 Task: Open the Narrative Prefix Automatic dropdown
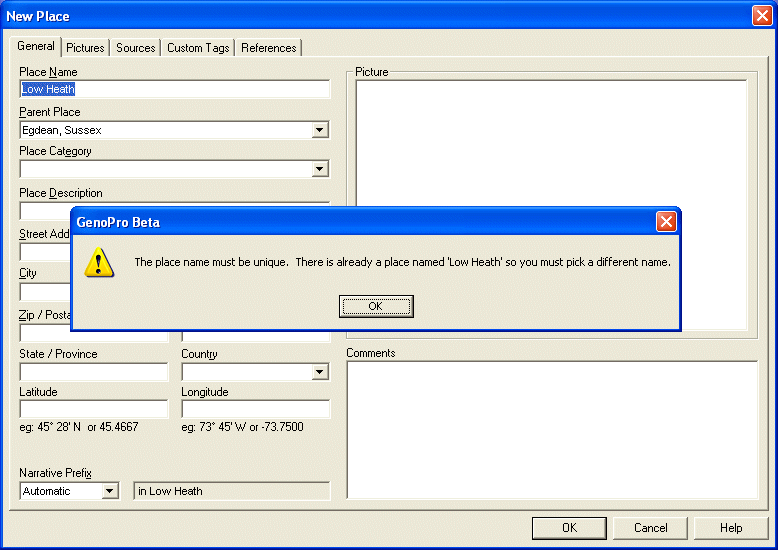pyautogui.click(x=109, y=491)
